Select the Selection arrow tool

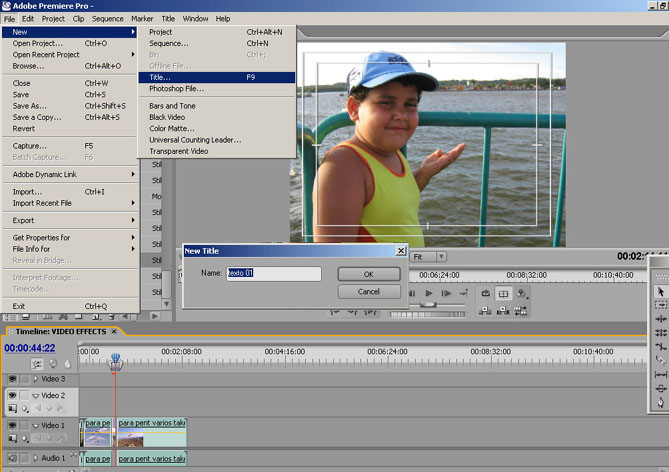tap(661, 291)
